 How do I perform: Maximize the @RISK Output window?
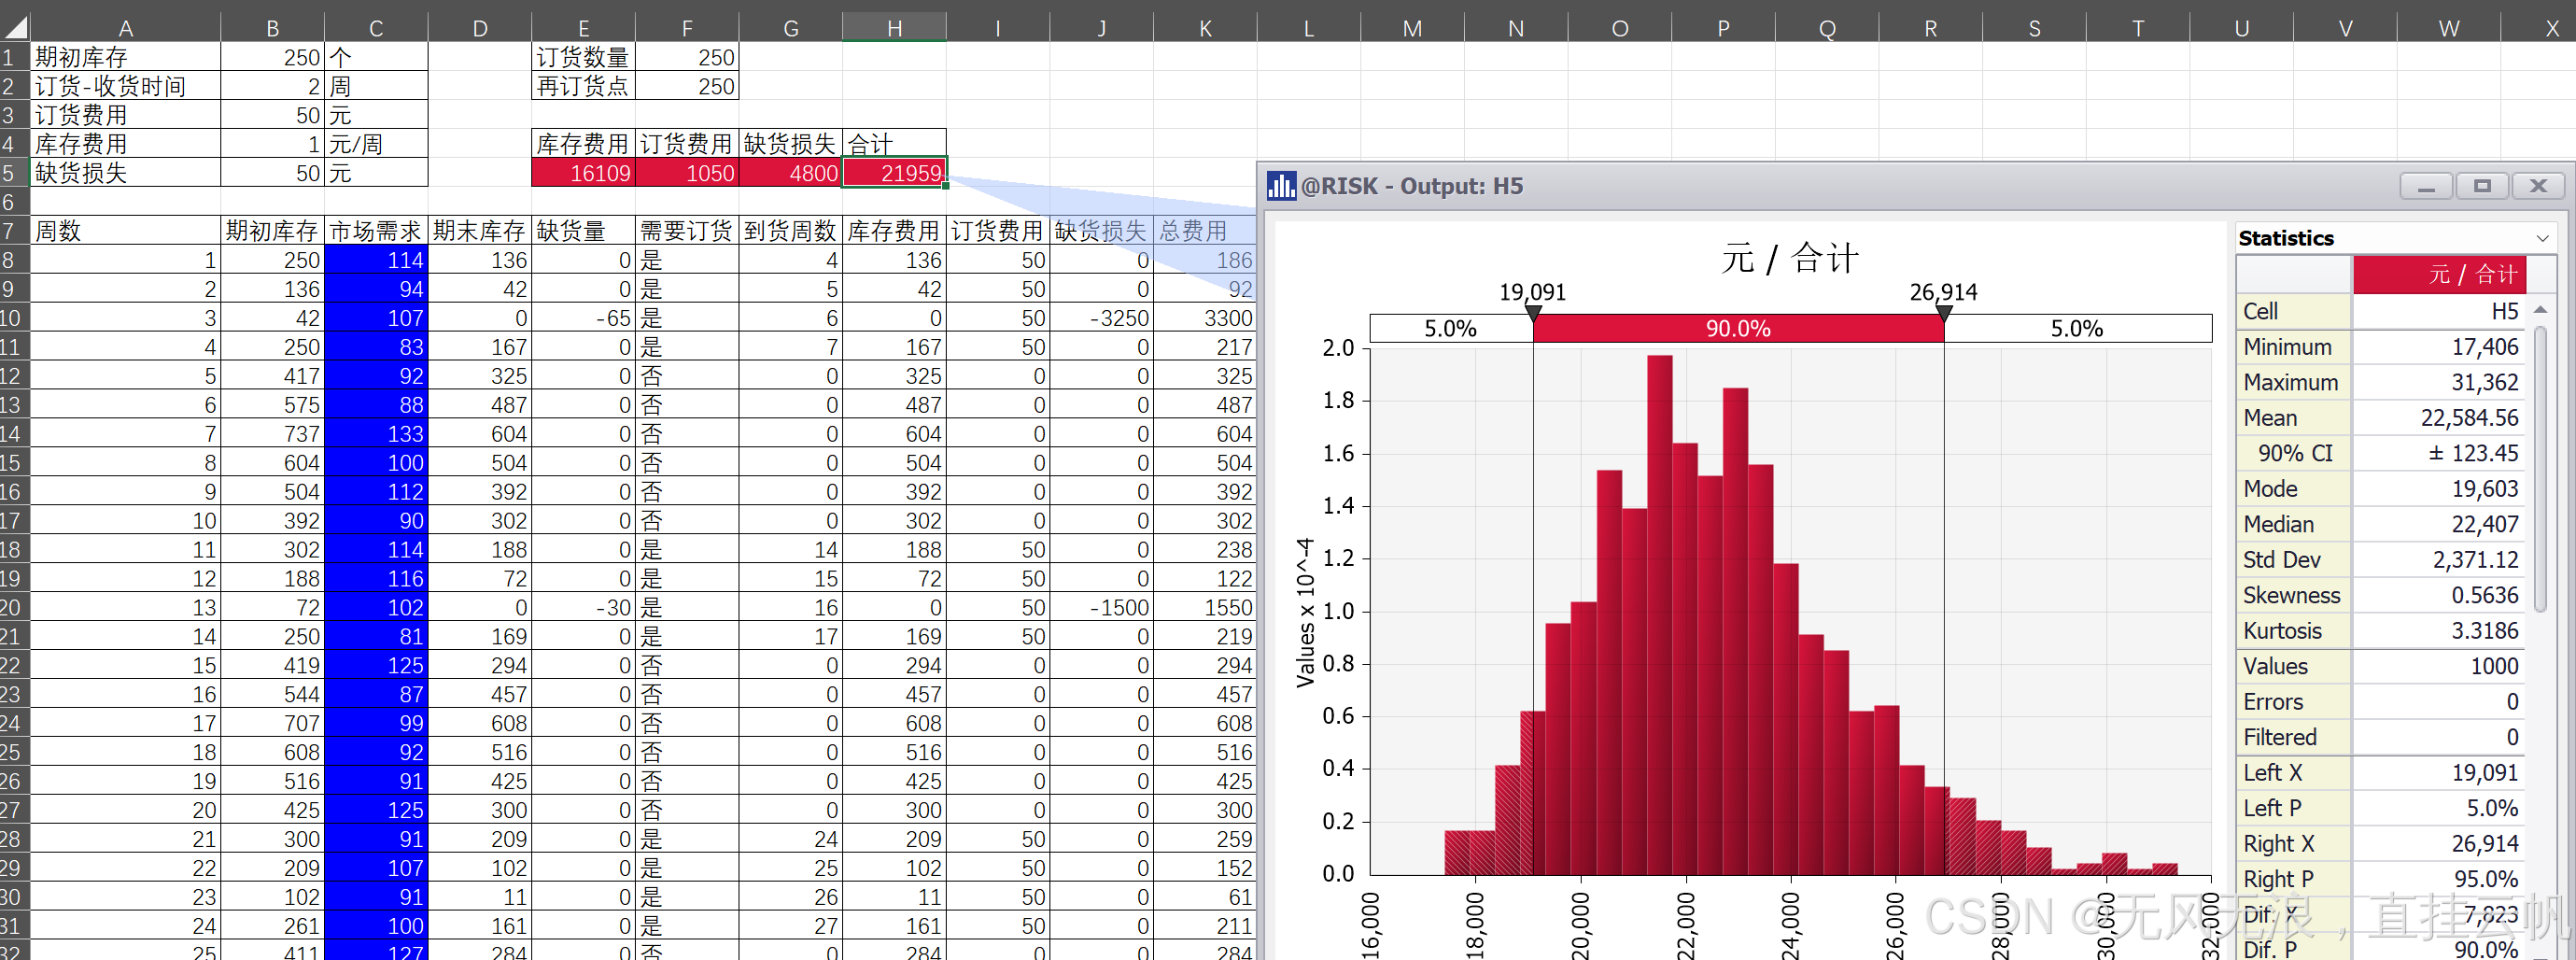(2482, 186)
